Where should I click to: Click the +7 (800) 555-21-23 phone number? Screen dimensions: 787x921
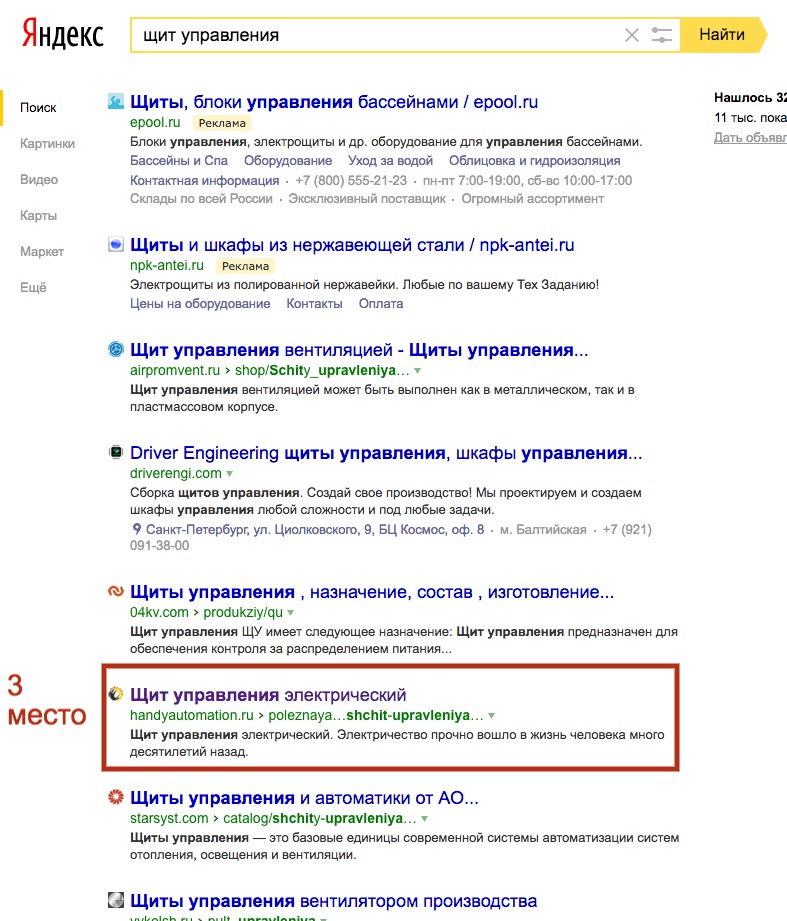[351, 180]
